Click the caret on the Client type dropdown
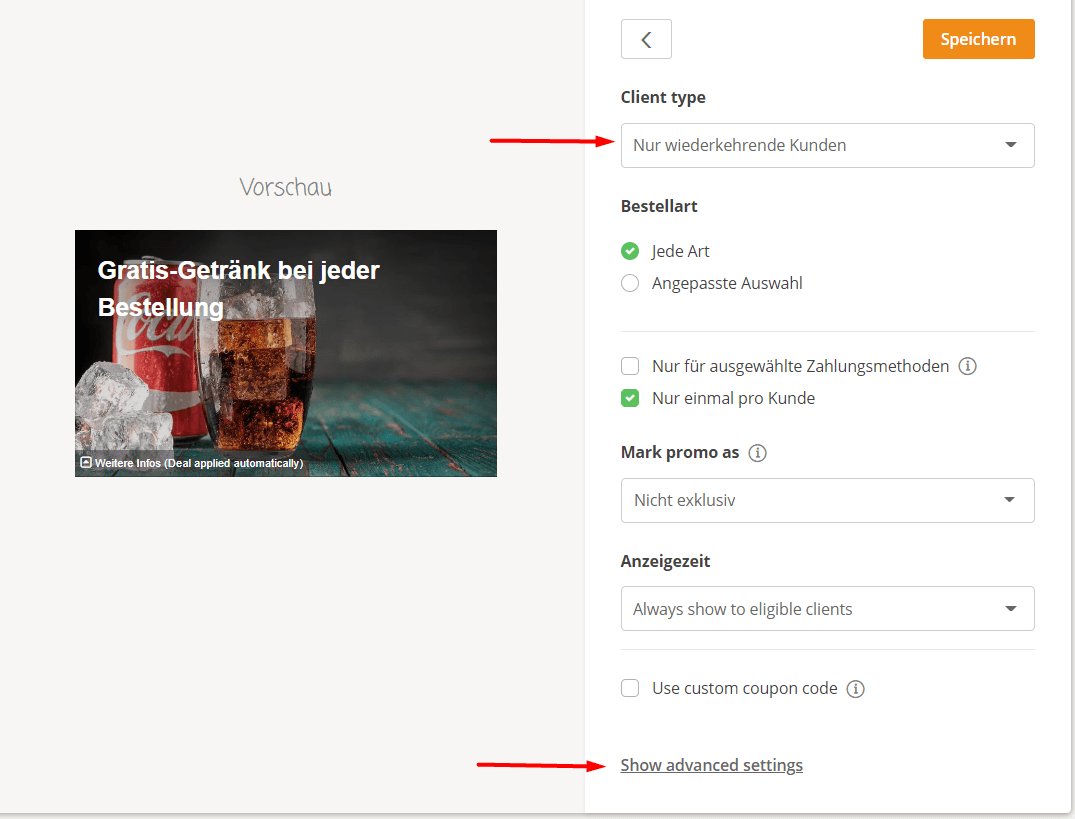This screenshot has width=1075, height=819. [x=1010, y=145]
